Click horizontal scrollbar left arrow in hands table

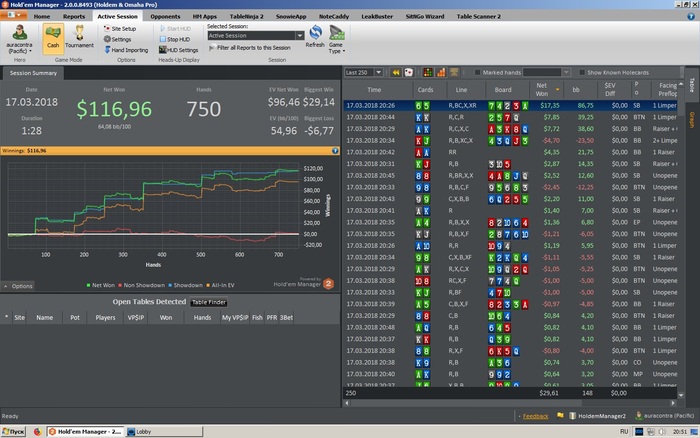[x=347, y=403]
